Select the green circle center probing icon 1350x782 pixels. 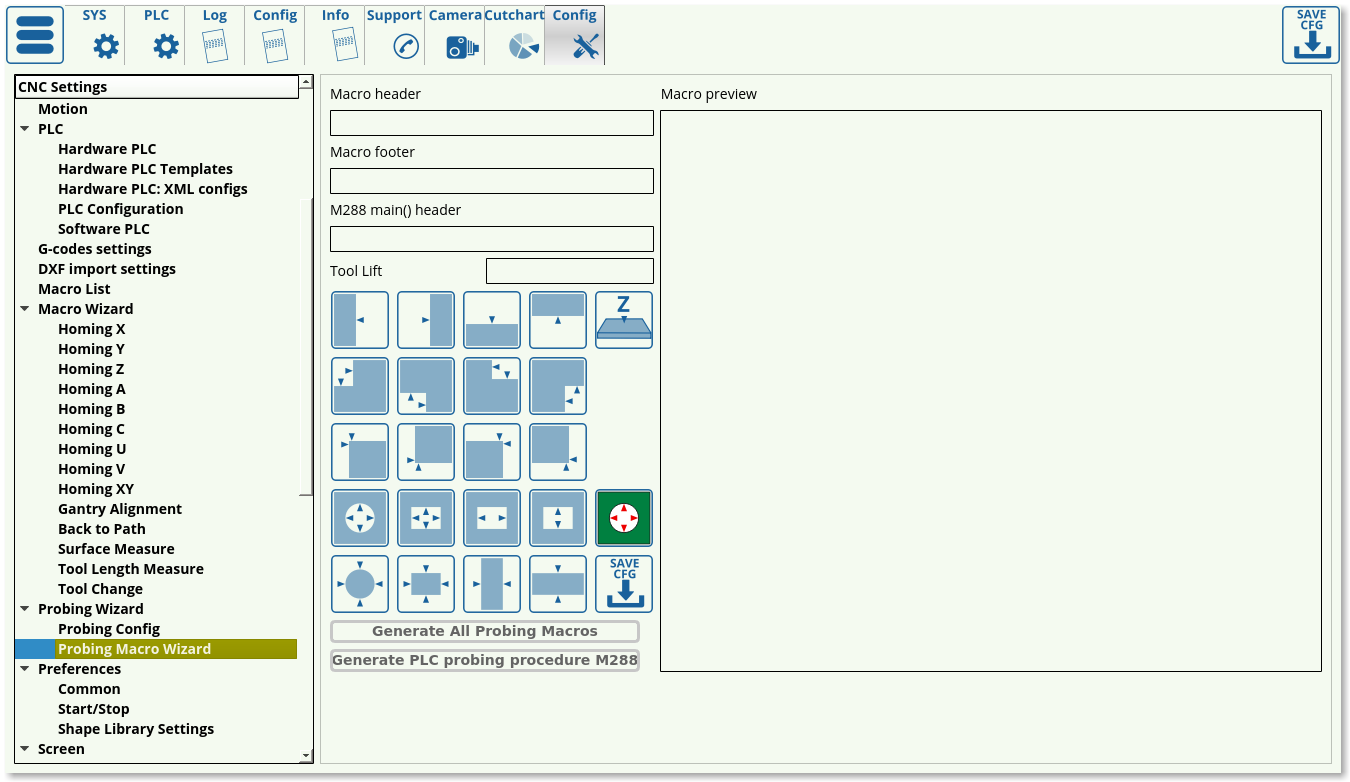point(623,518)
